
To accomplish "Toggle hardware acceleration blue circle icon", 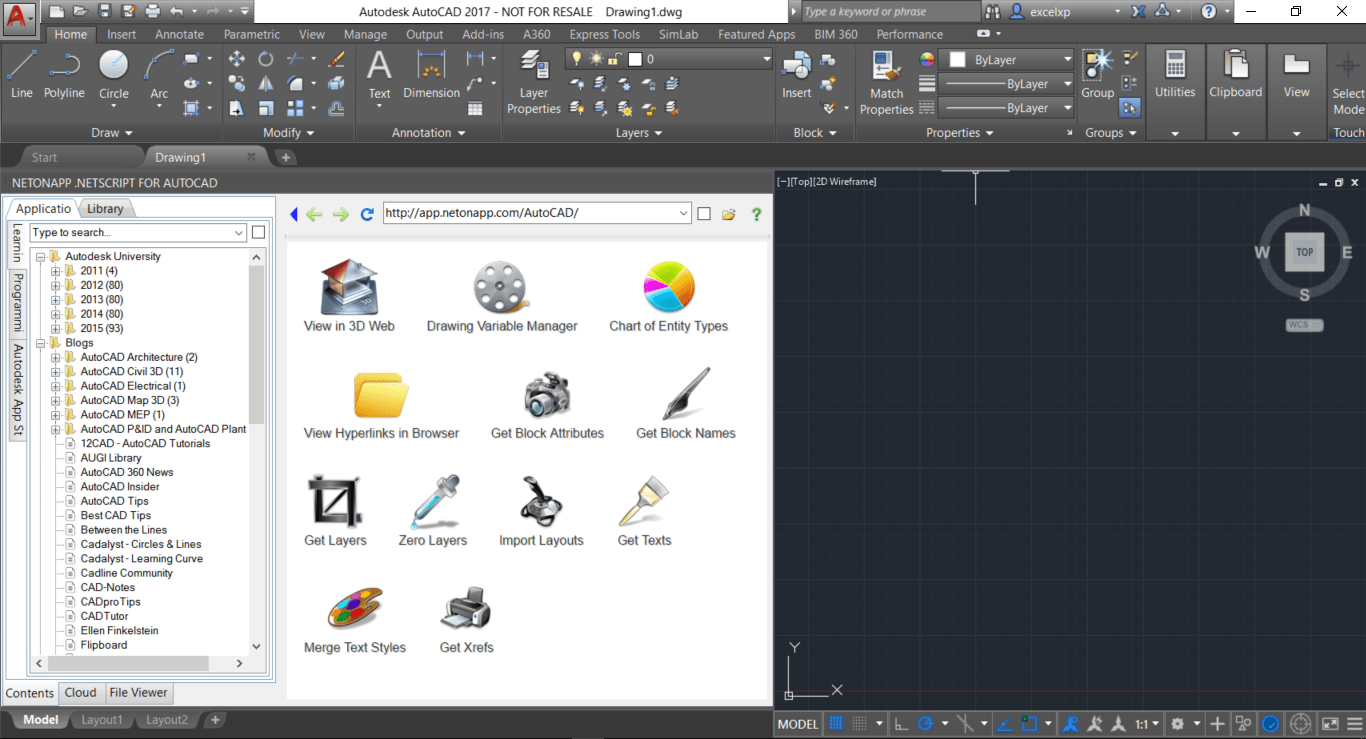I will pos(1270,723).
